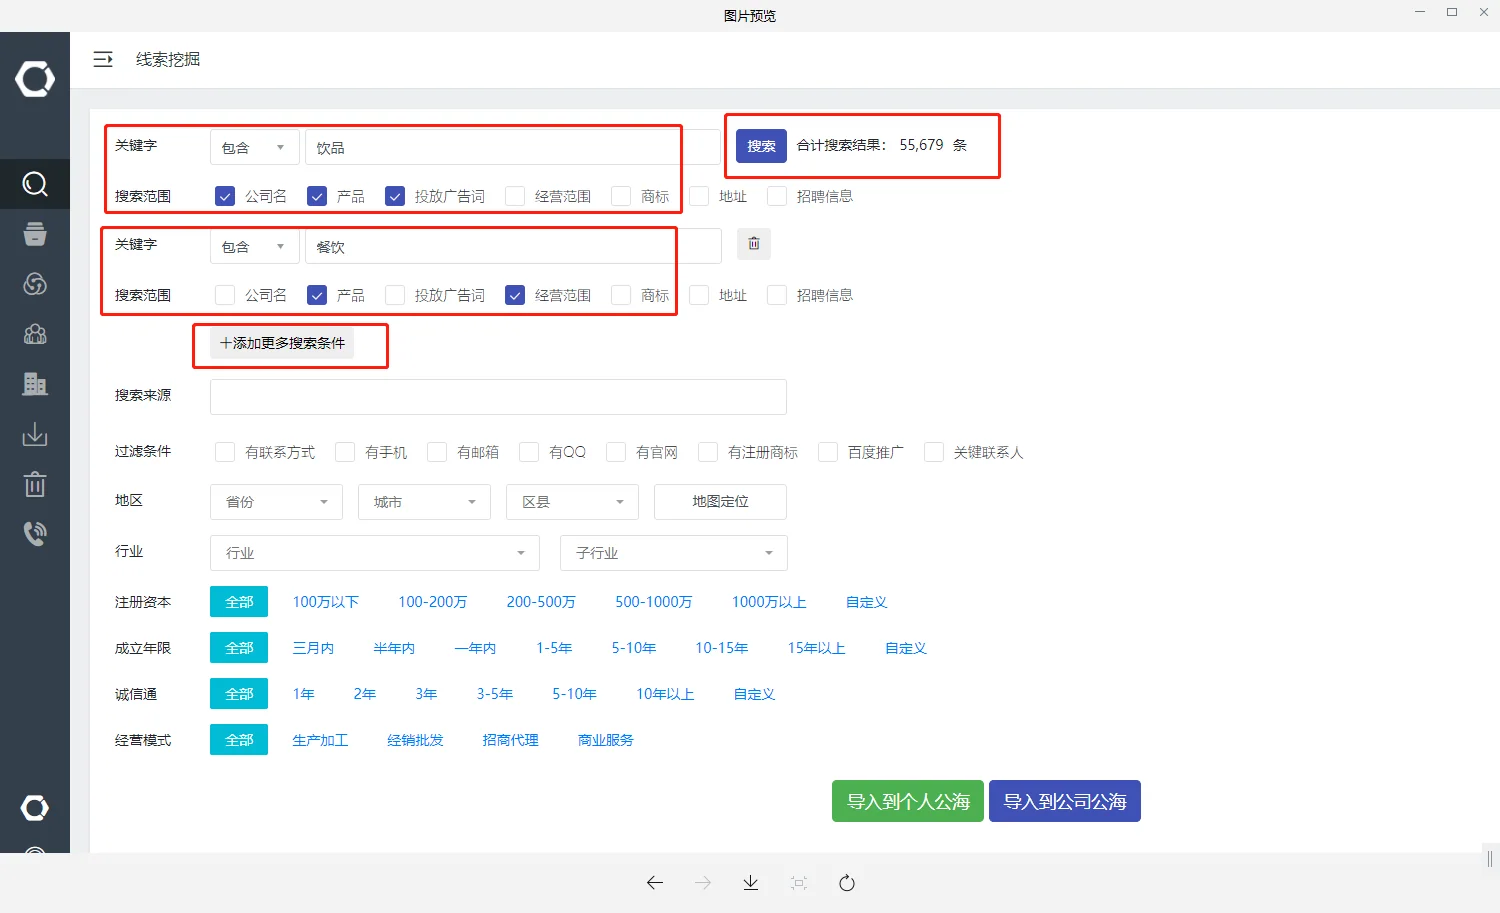The width and height of the screenshot is (1500, 913).
Task: Expand the 城市 dropdown
Action: [424, 502]
